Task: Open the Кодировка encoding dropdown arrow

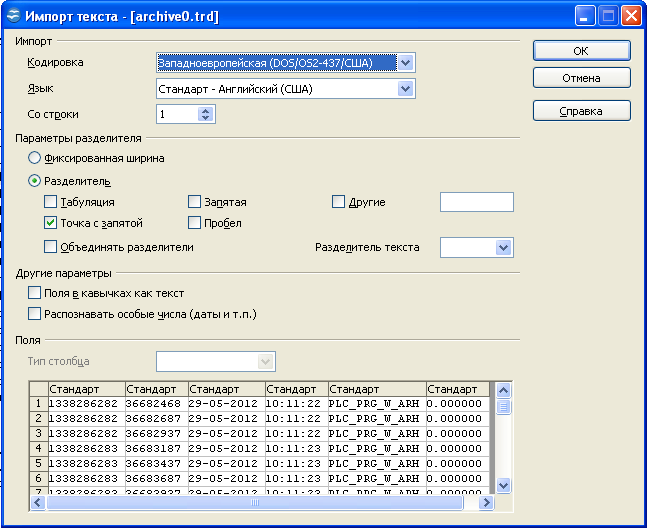Action: tap(406, 63)
